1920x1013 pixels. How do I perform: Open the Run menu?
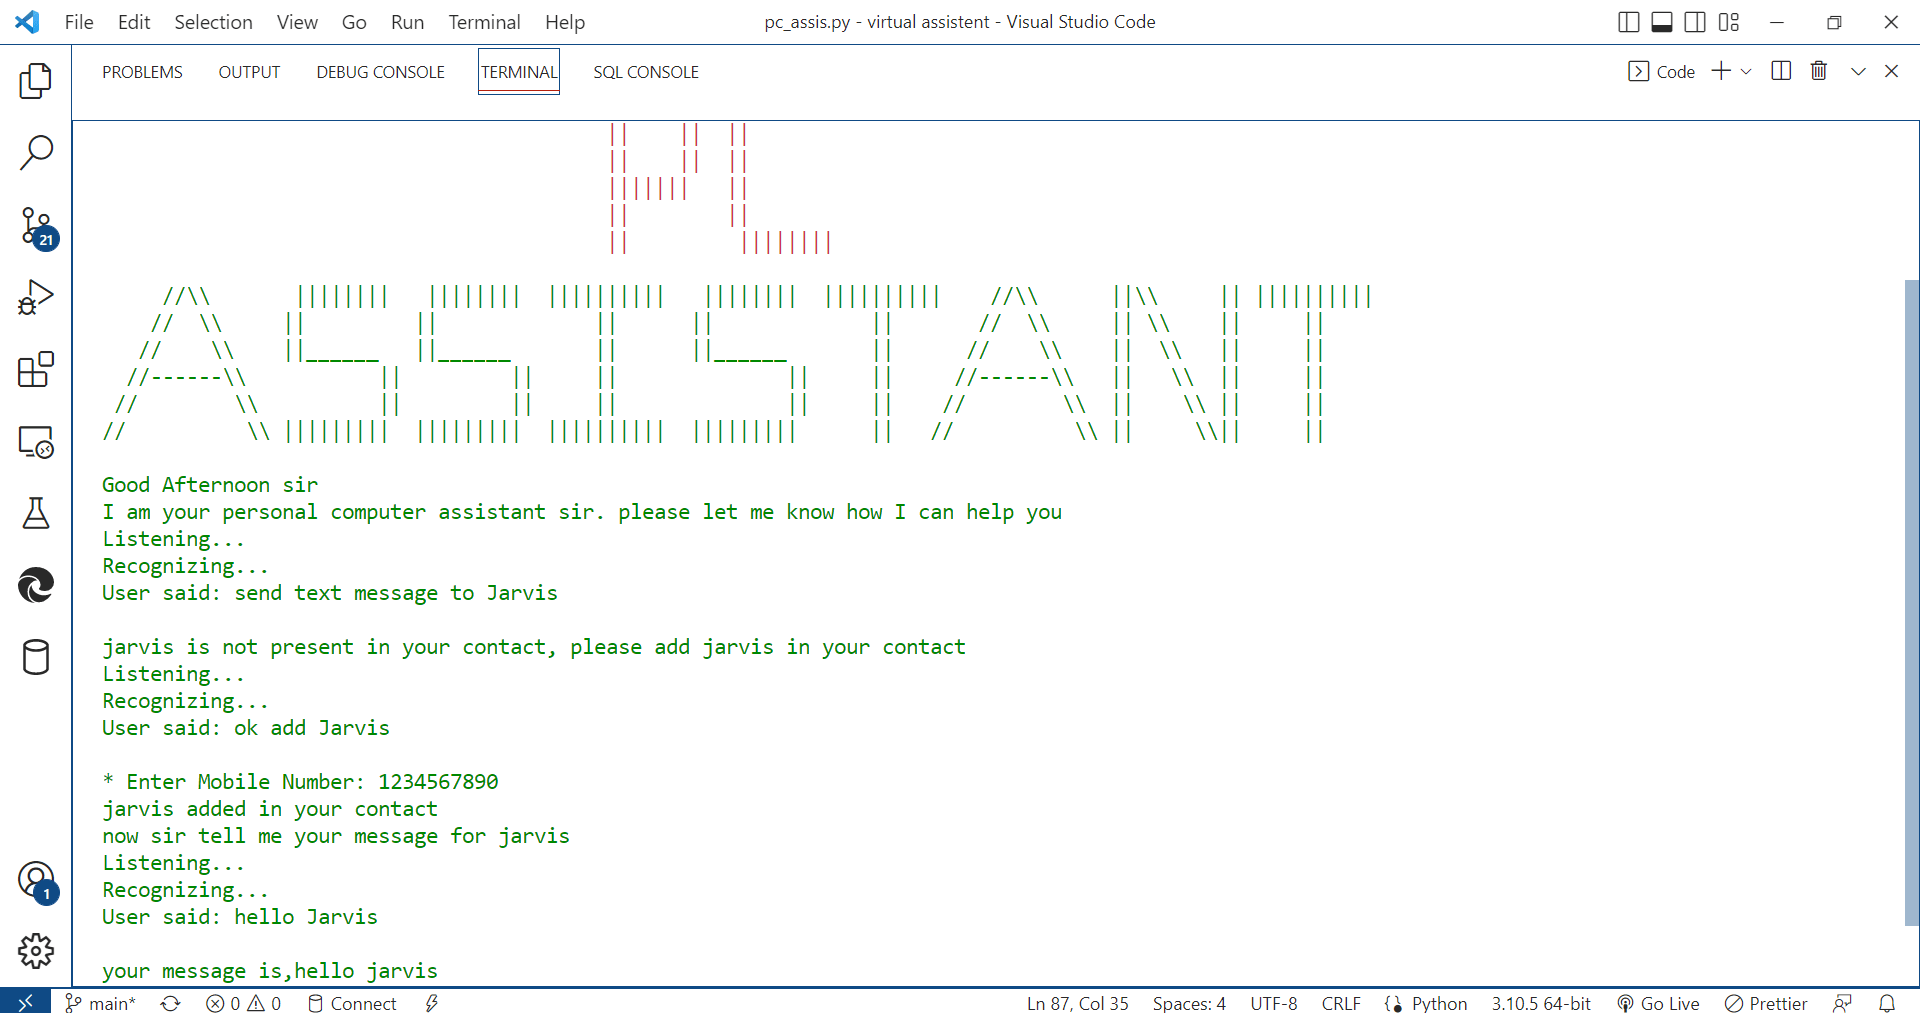point(407,22)
